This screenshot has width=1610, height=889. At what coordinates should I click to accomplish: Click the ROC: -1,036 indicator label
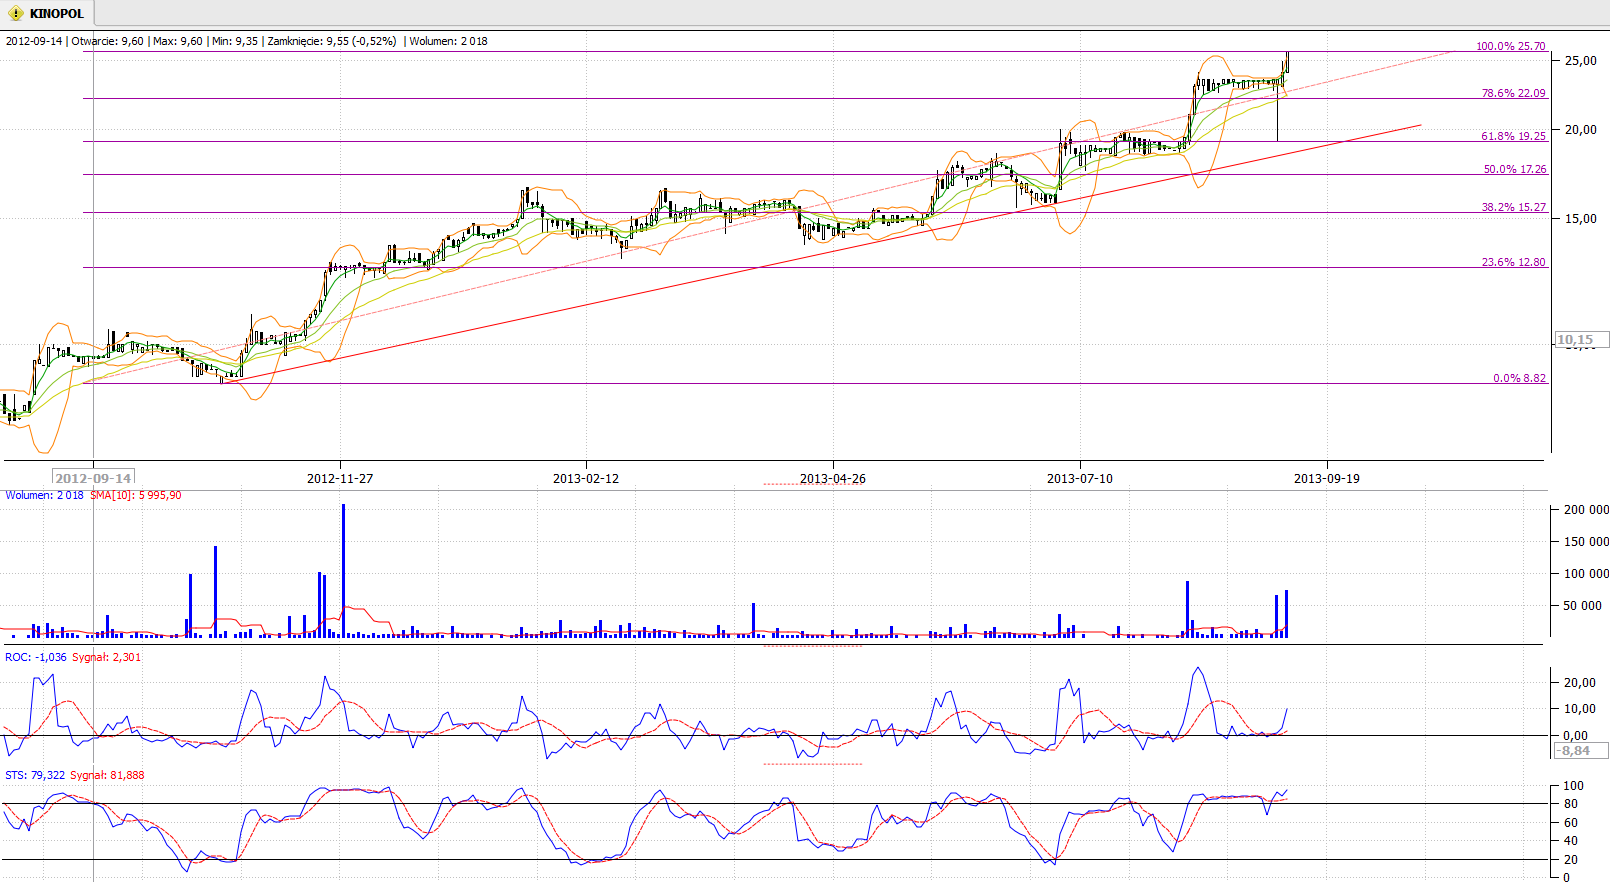(36, 657)
